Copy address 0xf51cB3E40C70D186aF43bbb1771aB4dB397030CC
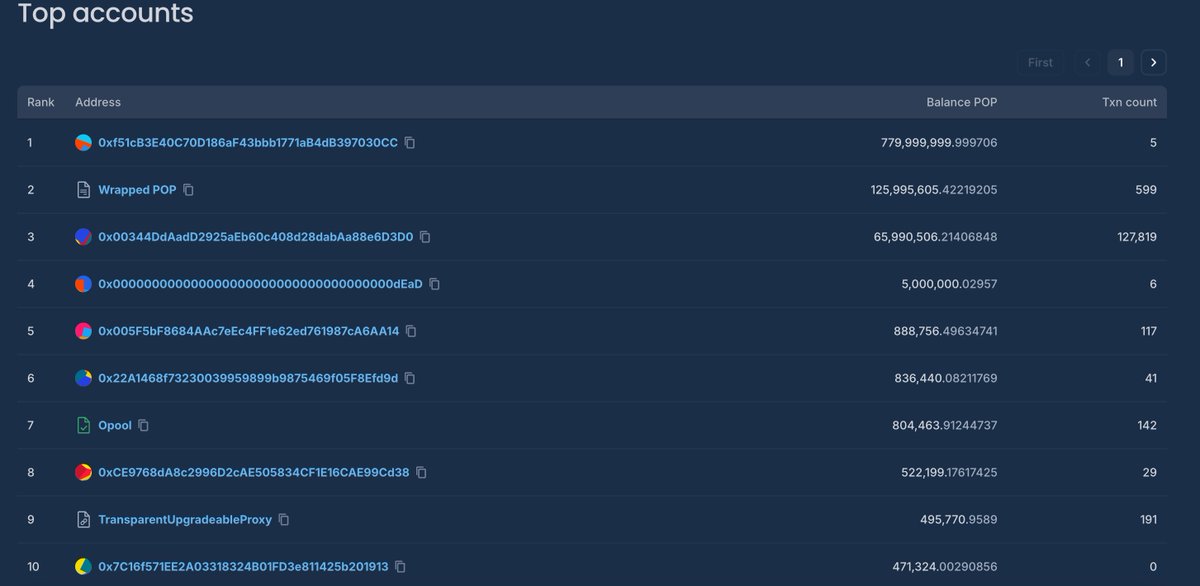 pyautogui.click(x=410, y=143)
